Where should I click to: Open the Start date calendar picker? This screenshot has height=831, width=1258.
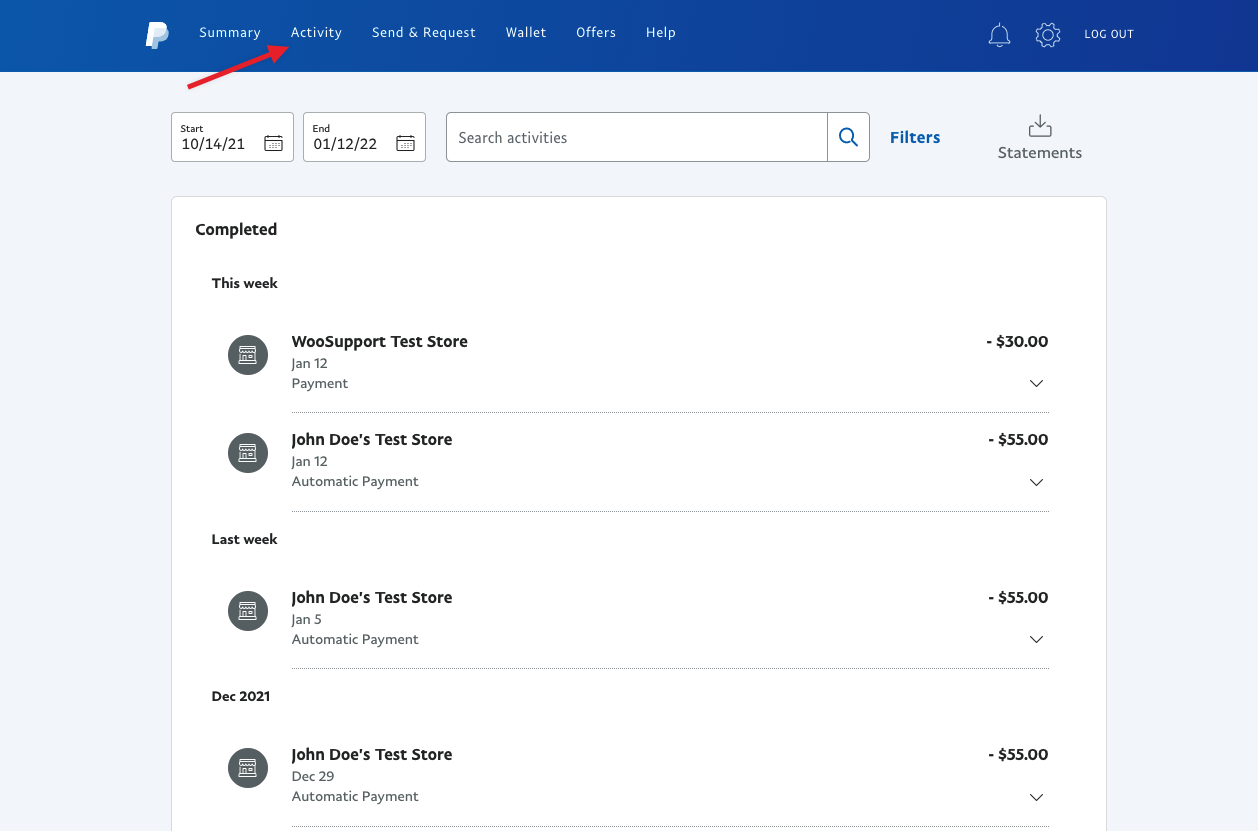(x=273, y=143)
